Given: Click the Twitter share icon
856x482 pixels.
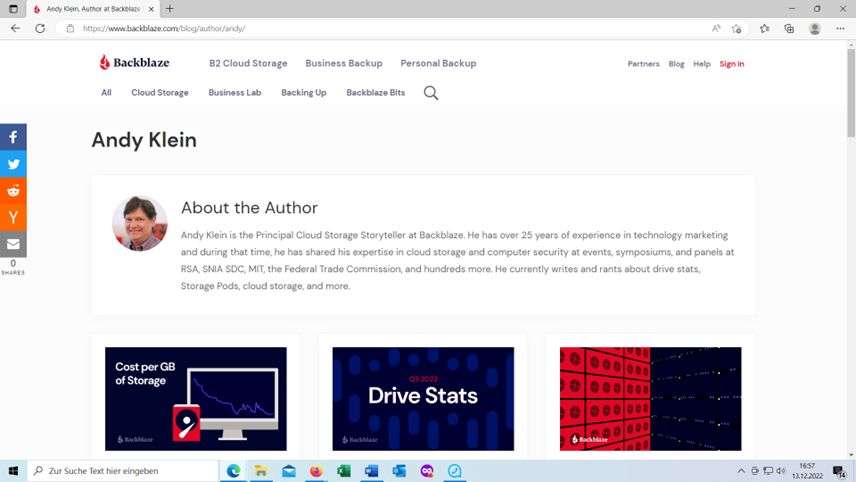Looking at the screenshot, I should click(x=13, y=164).
